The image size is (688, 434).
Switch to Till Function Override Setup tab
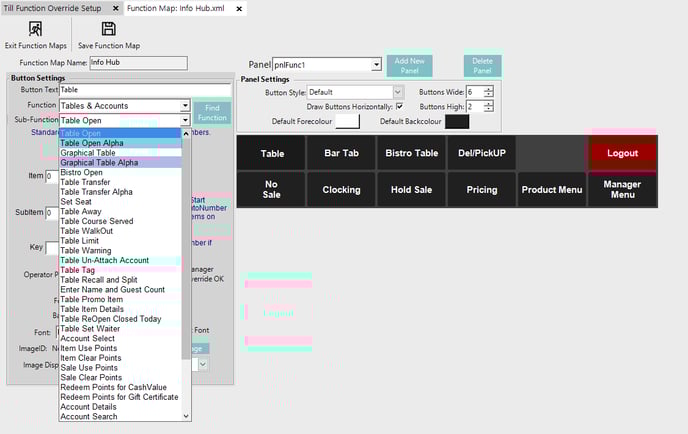tap(52, 8)
